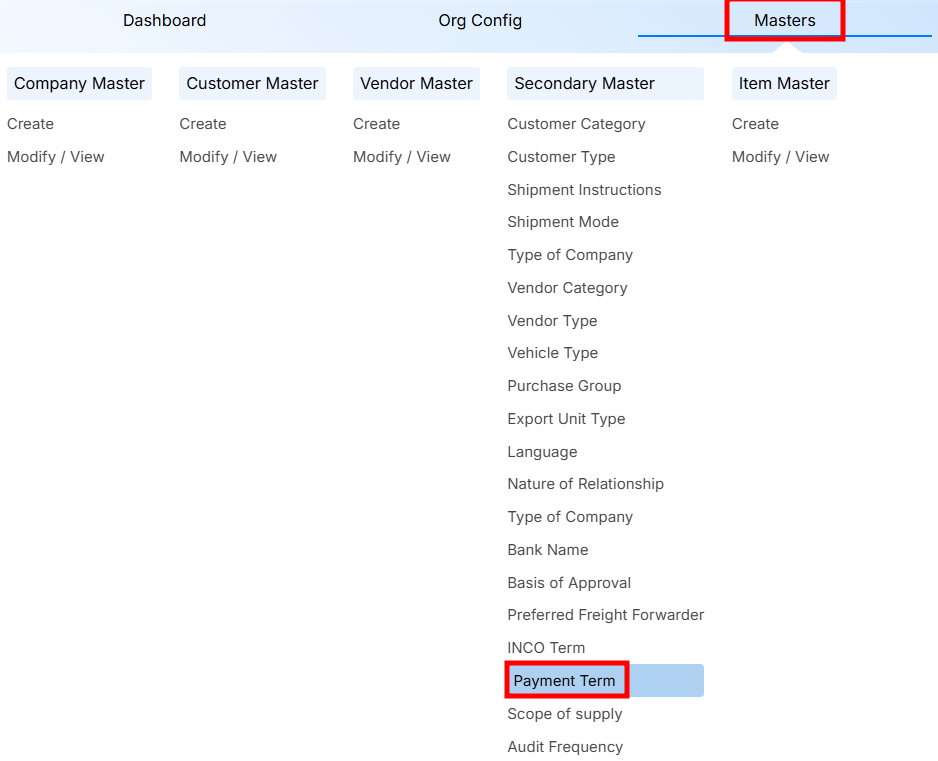Open Modify / View under Item Master
This screenshot has height=761, width=938.
pos(780,157)
